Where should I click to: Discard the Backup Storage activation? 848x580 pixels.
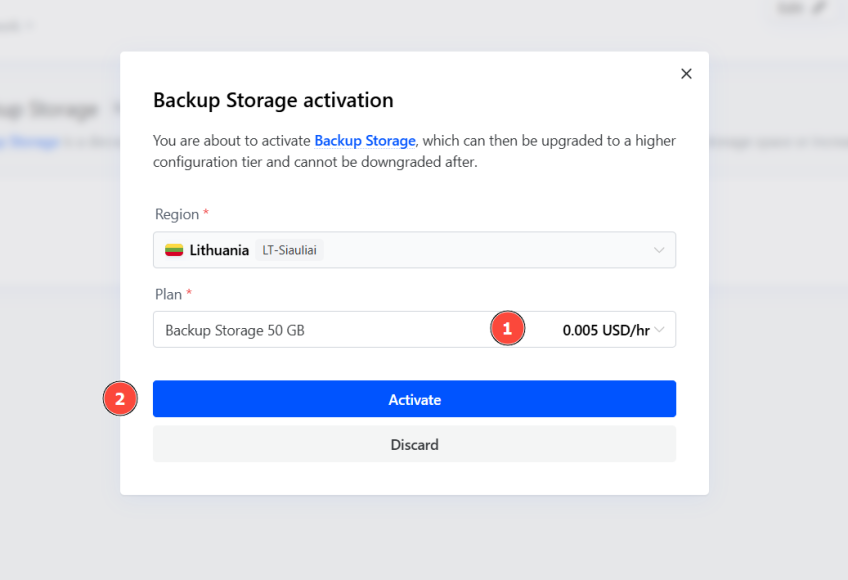click(x=414, y=444)
